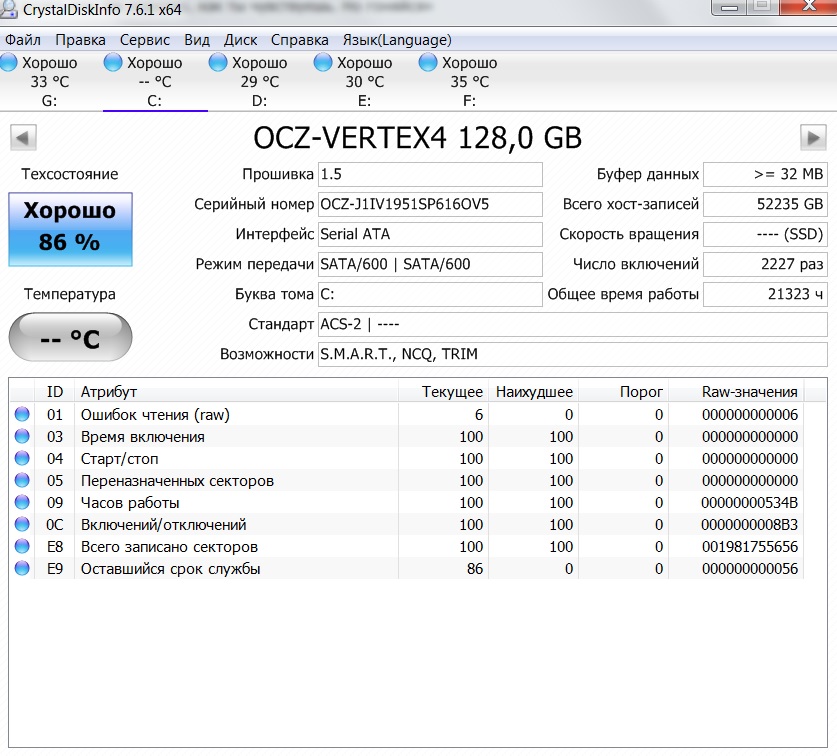Viewport: 837px width, 756px height.
Task: Click status dot for attribute 09
Action: (22, 502)
